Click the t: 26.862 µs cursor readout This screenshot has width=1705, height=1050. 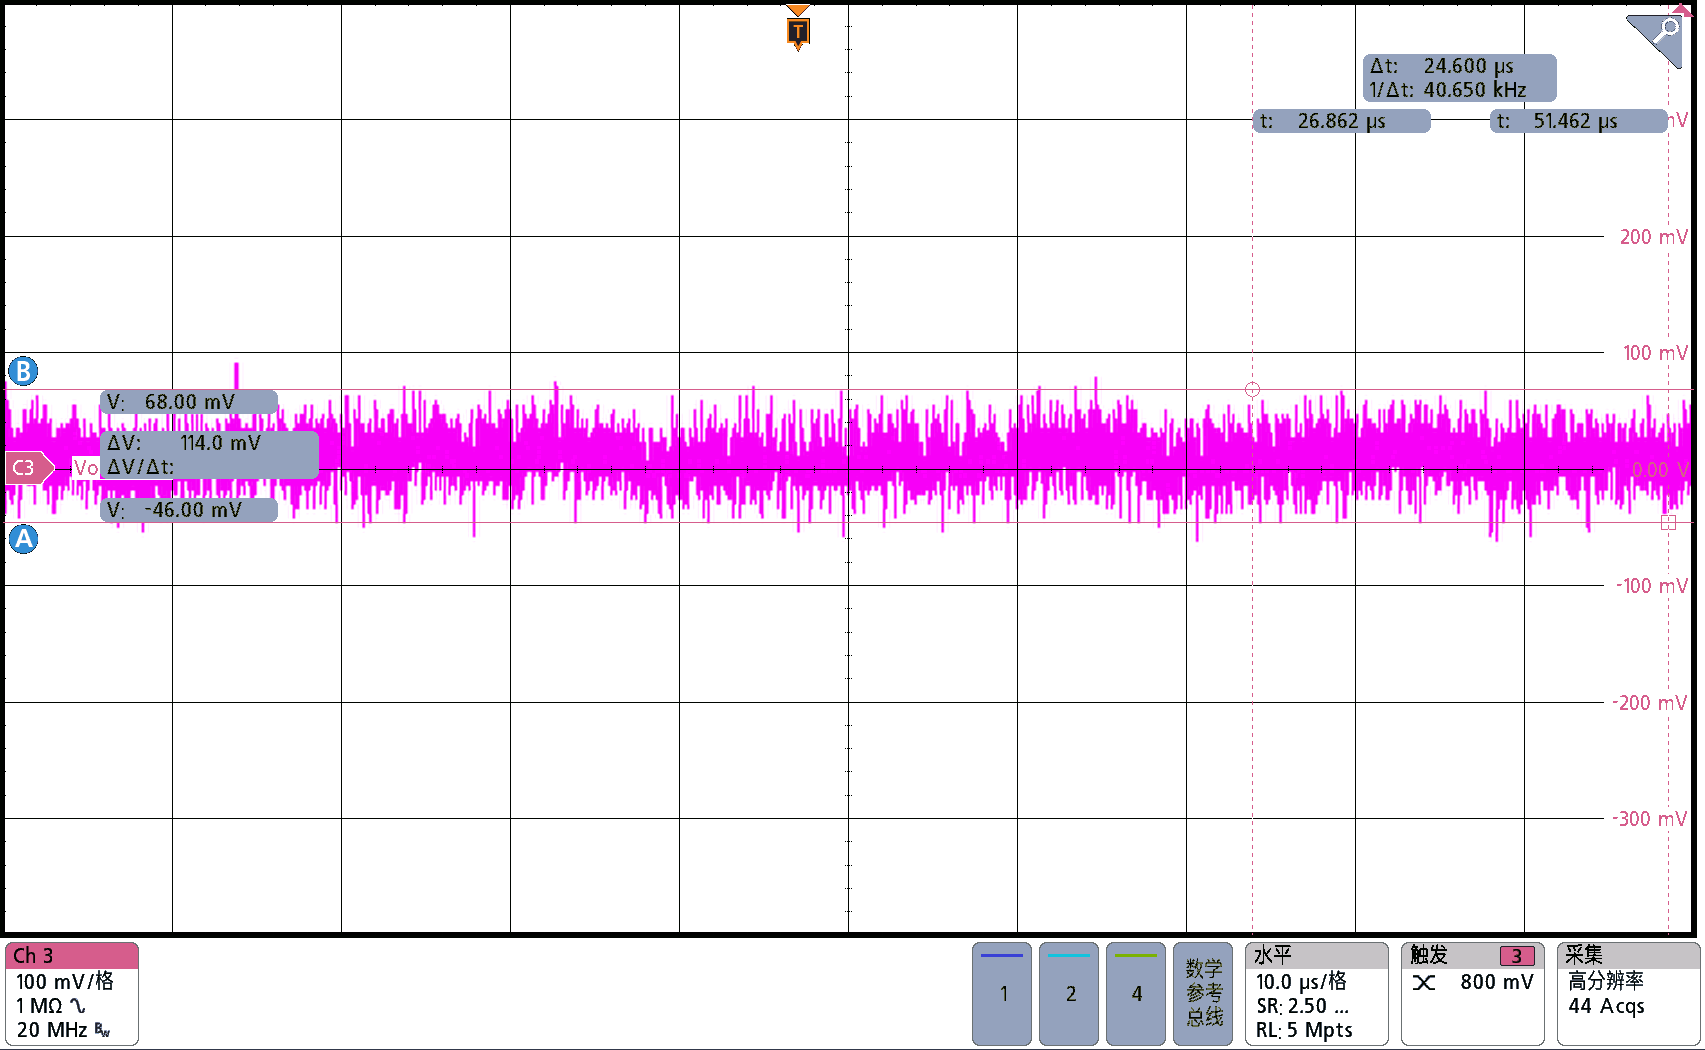[1341, 121]
